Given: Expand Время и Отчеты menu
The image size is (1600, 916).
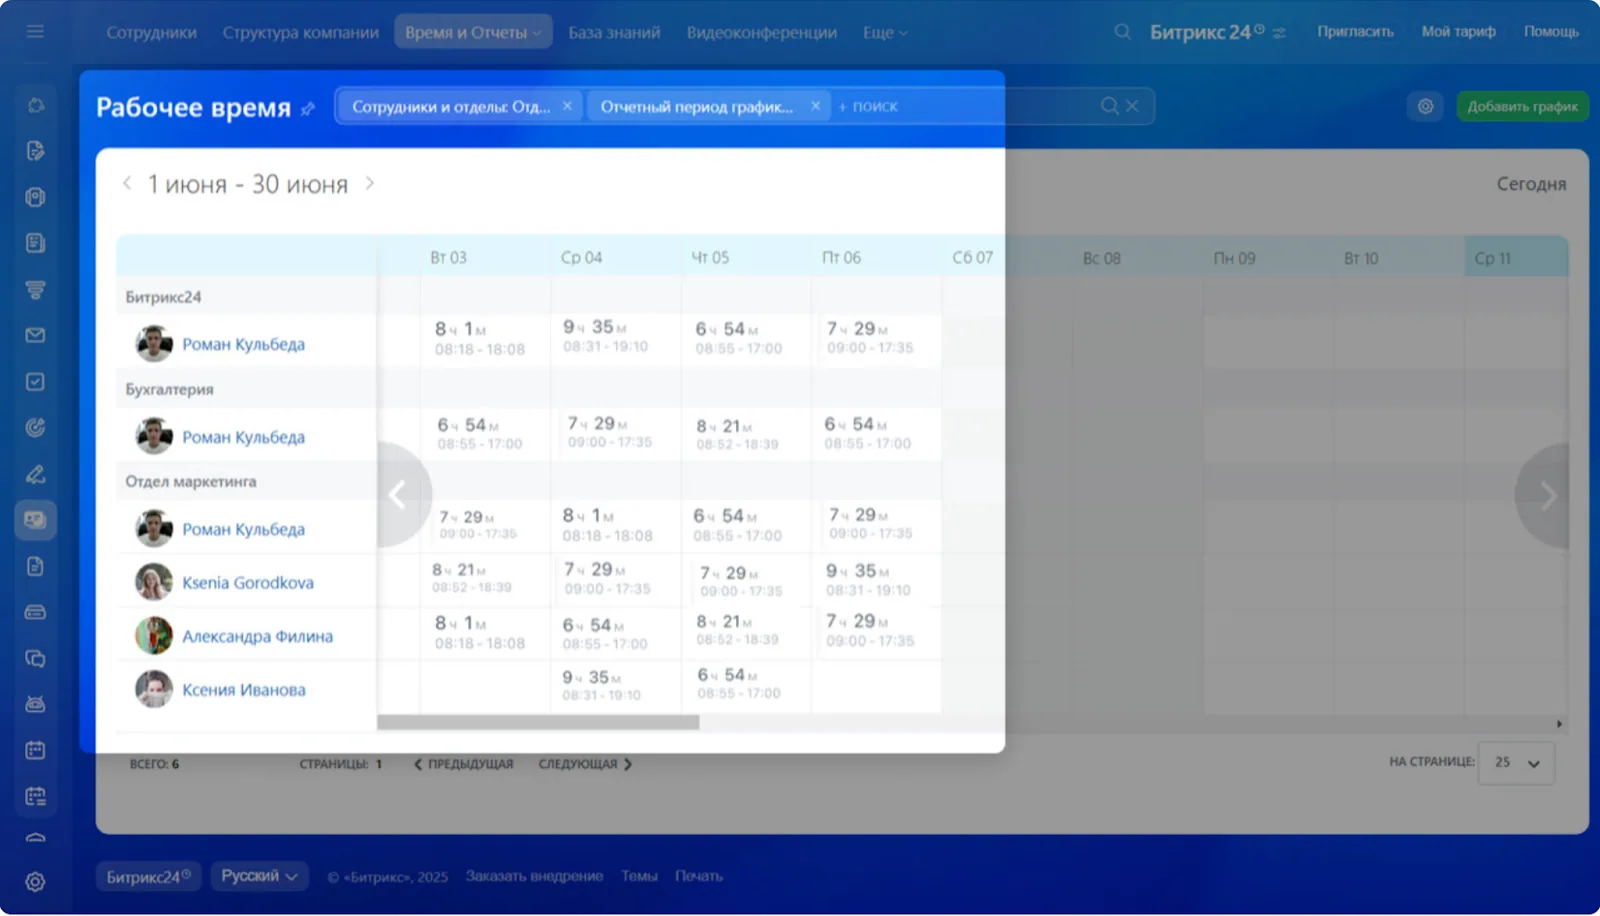Looking at the screenshot, I should click(473, 33).
